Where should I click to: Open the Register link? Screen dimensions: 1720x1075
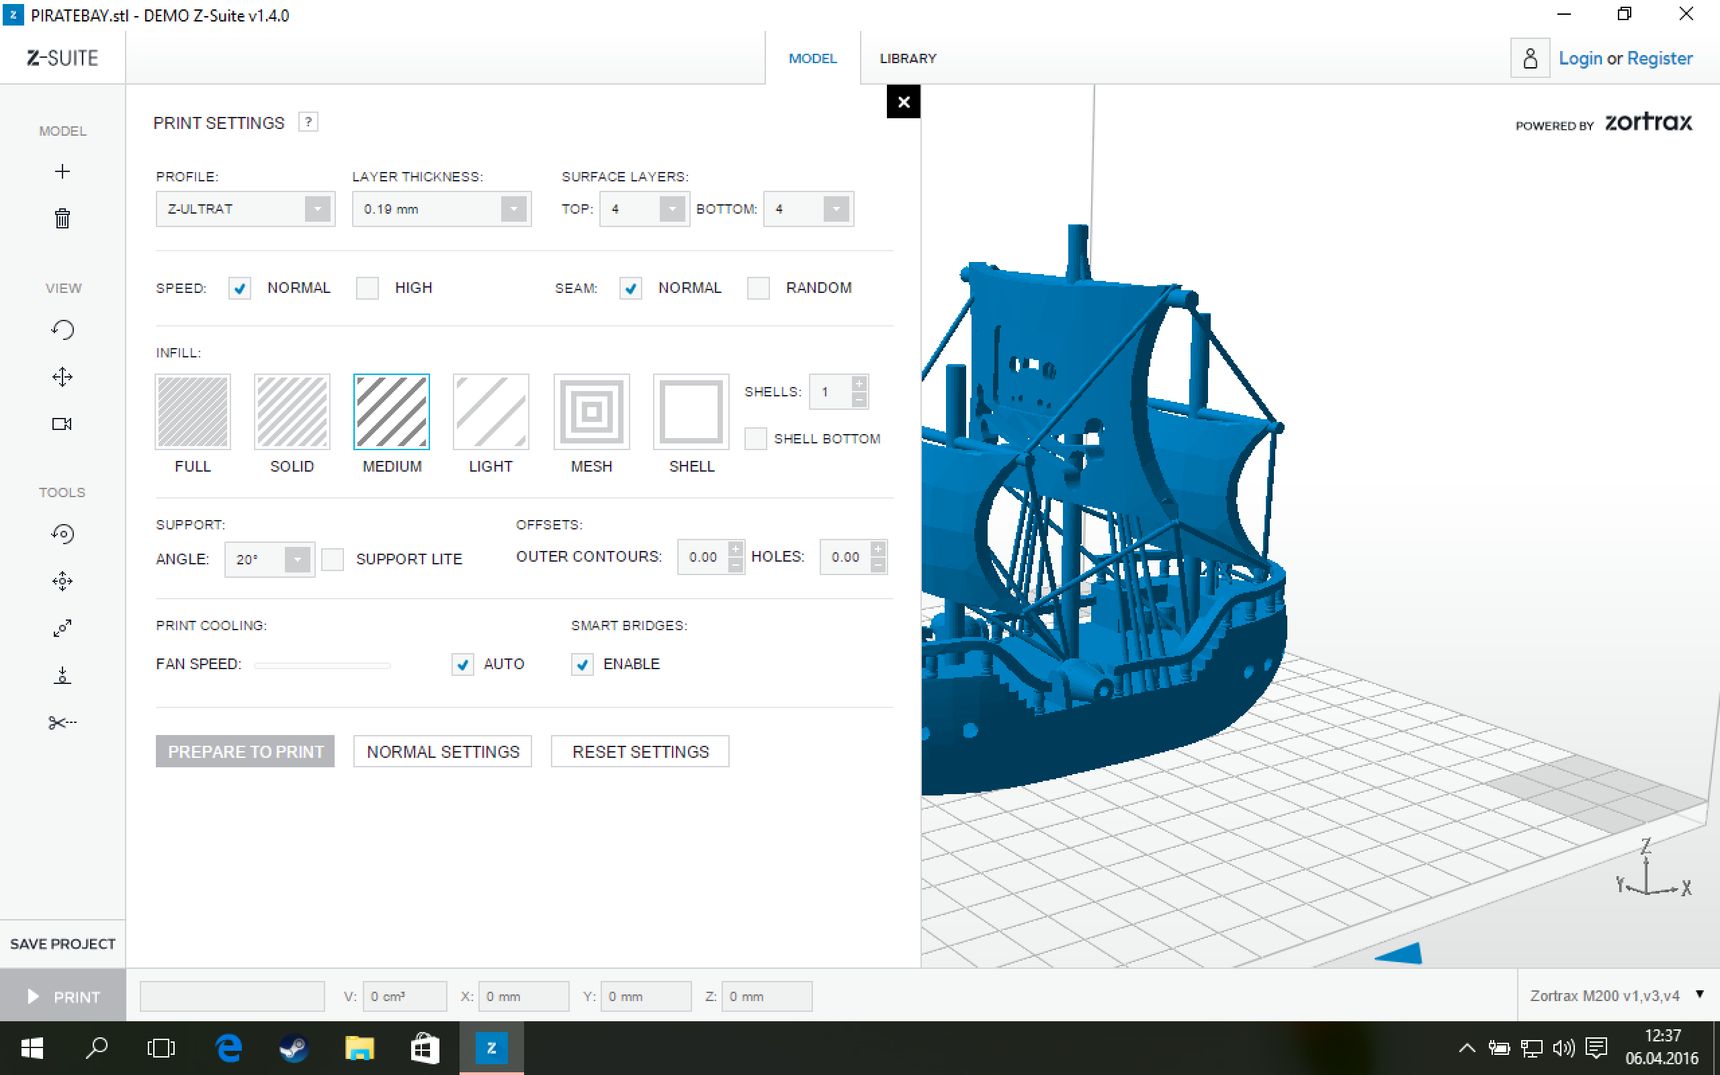[x=1660, y=58]
